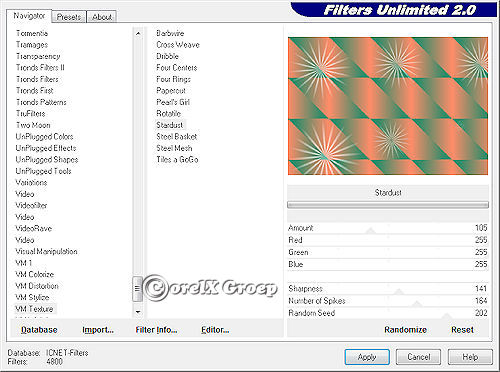Viewport: 500px width, 372px height.
Task: Select the Barbwire filter
Action: tap(170, 33)
